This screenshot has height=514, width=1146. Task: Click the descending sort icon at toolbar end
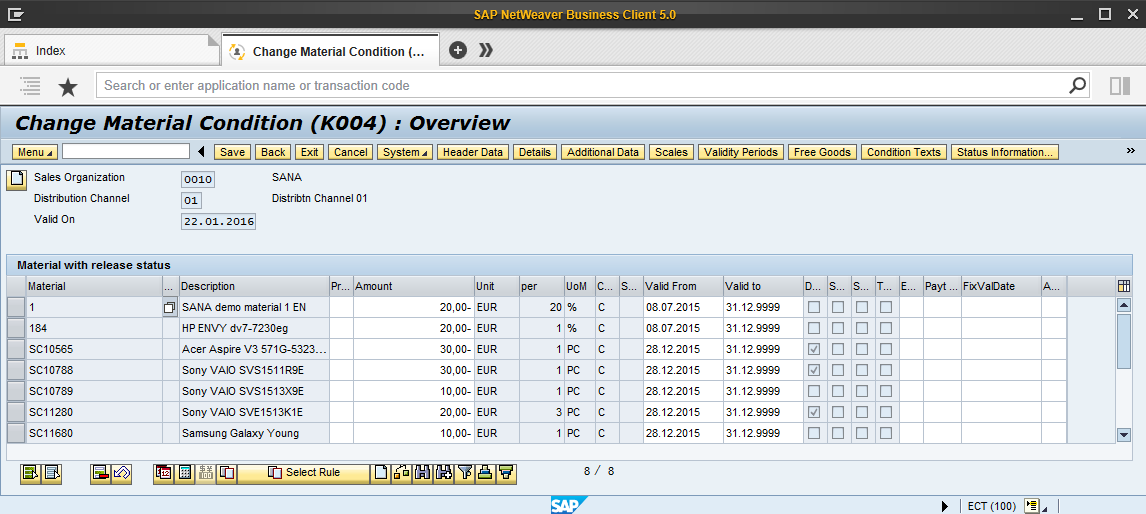pos(506,473)
